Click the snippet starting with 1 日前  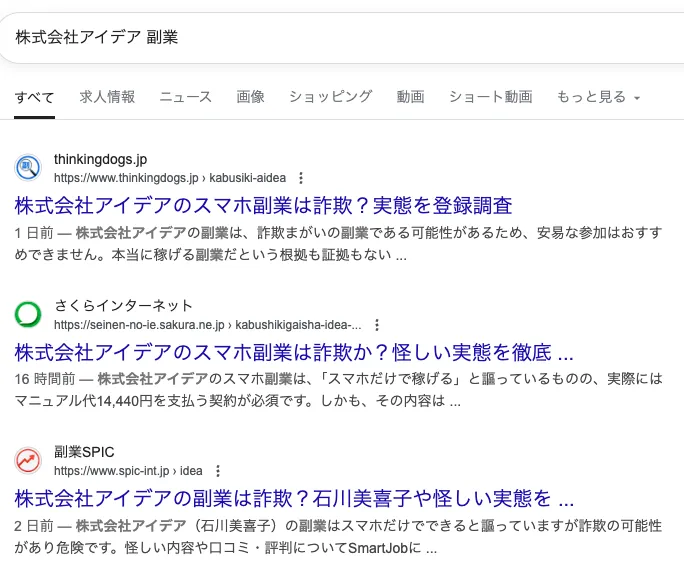pyautogui.click(x=338, y=243)
